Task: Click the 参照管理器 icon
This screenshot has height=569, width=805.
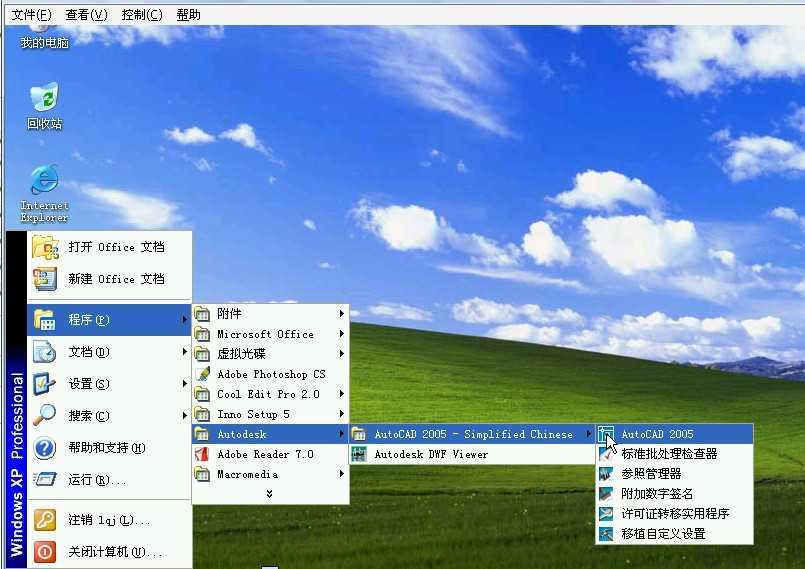Action: tap(606, 473)
